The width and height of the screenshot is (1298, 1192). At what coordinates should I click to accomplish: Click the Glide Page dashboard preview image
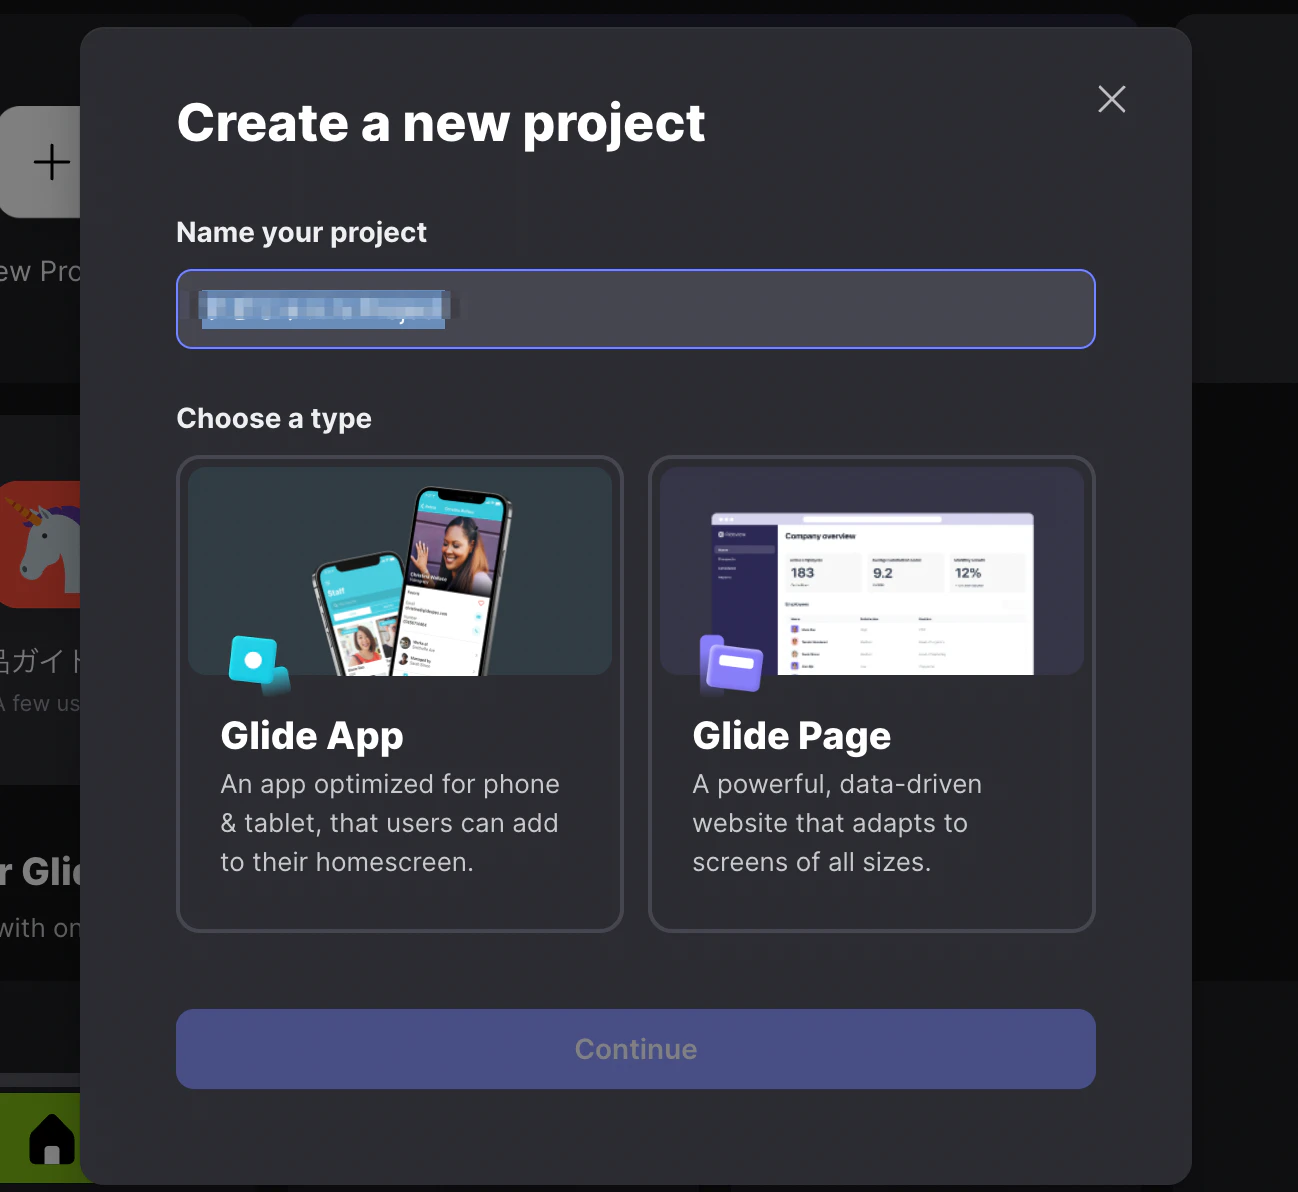[x=872, y=571]
